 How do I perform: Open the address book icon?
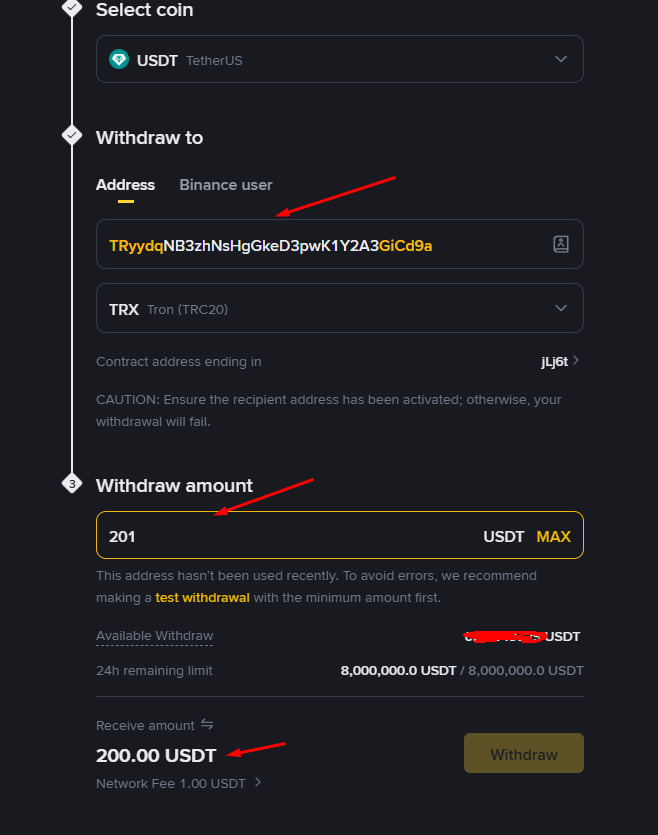point(561,244)
